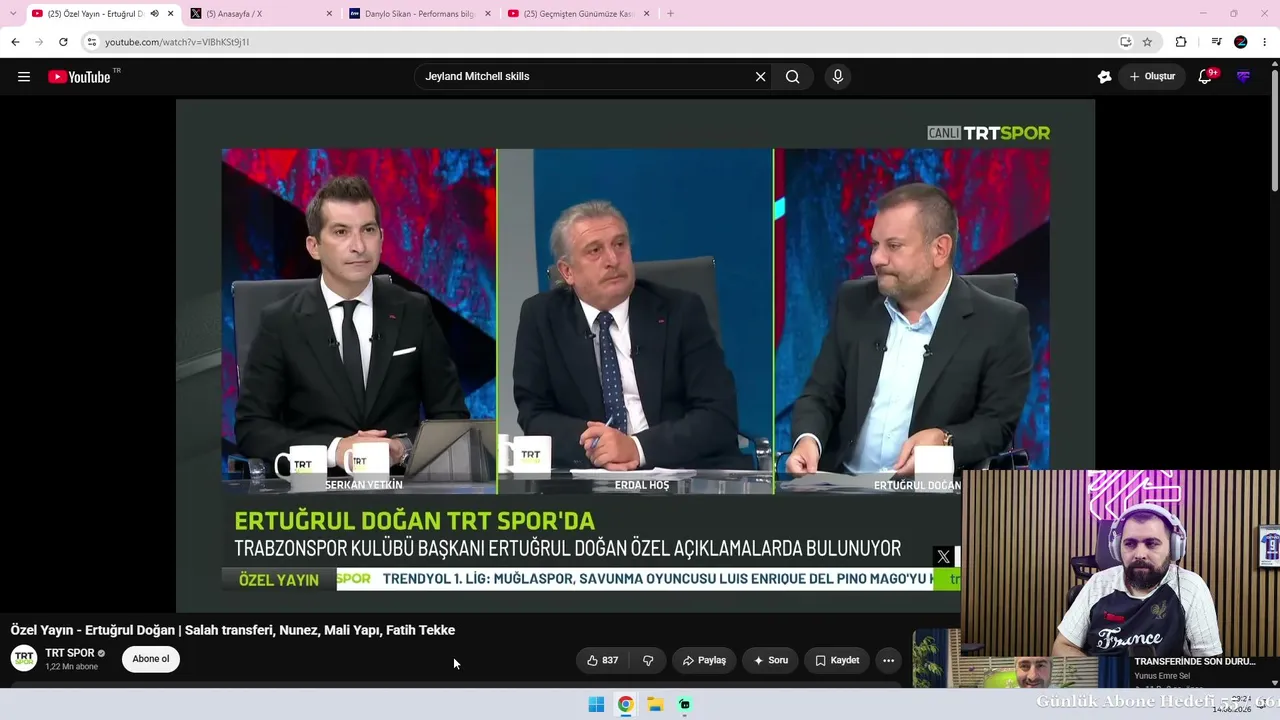
Task: Close the Geçmişten Günümüze tab
Action: 647,14
